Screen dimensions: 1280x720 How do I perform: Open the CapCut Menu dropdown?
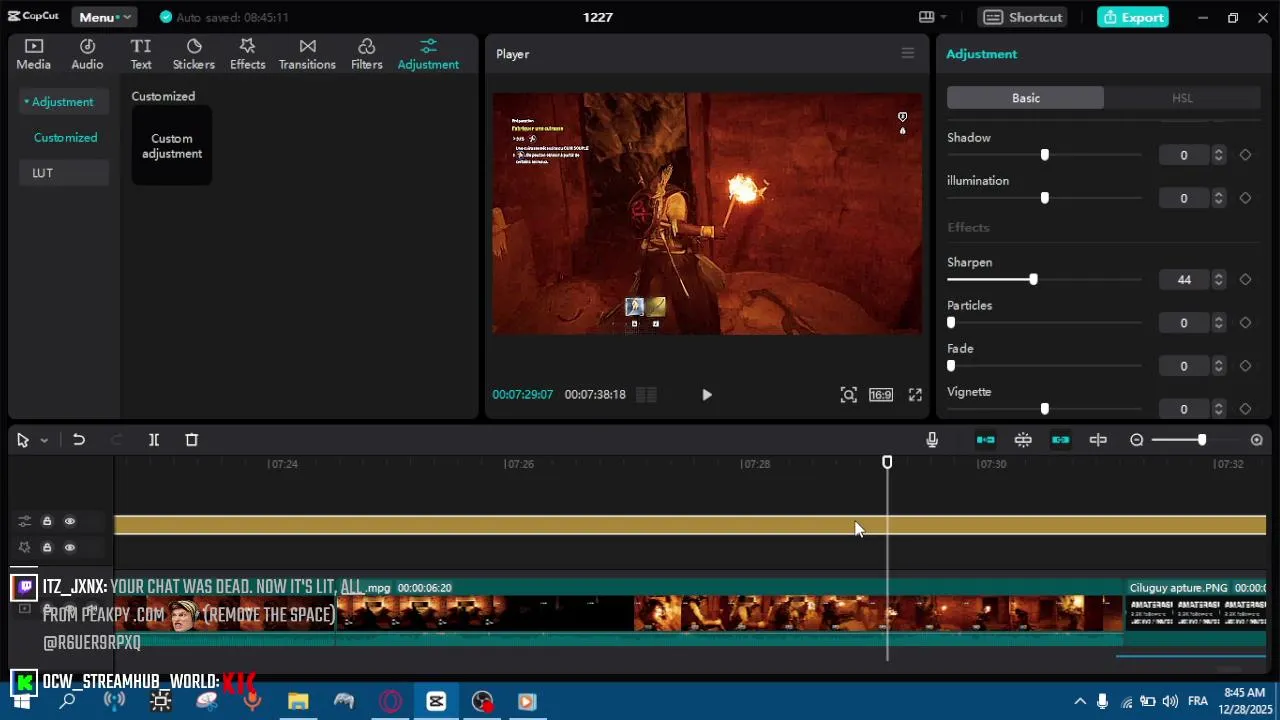coord(104,17)
